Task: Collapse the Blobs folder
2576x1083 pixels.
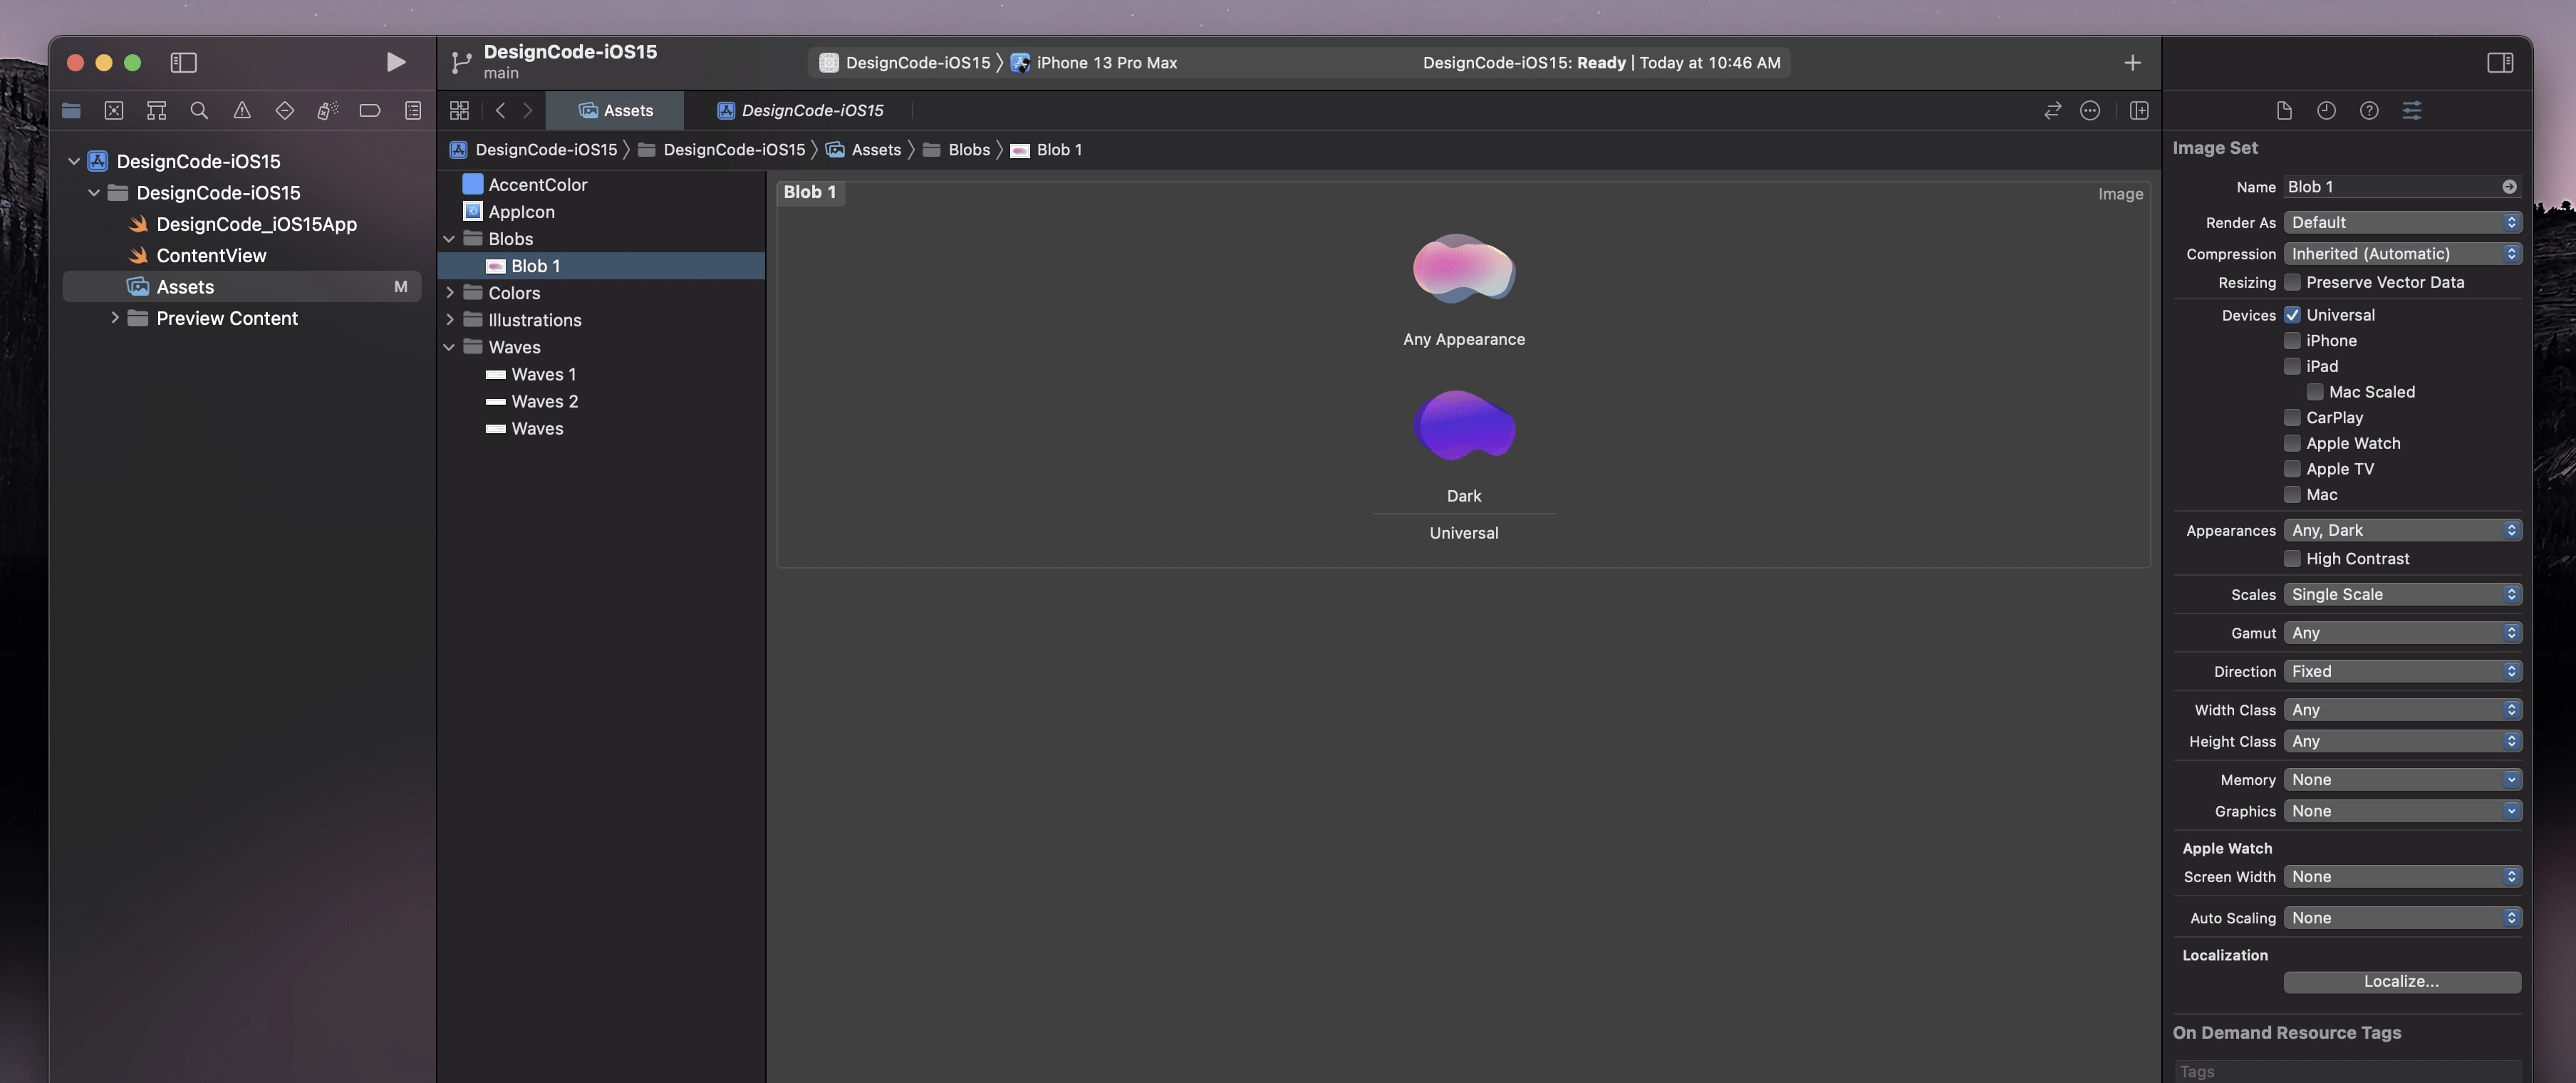Action: (x=450, y=239)
